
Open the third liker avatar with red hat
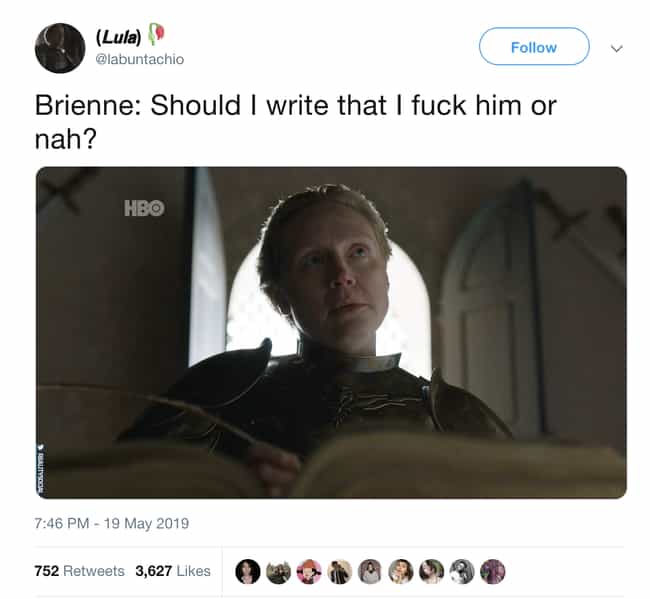click(x=309, y=571)
